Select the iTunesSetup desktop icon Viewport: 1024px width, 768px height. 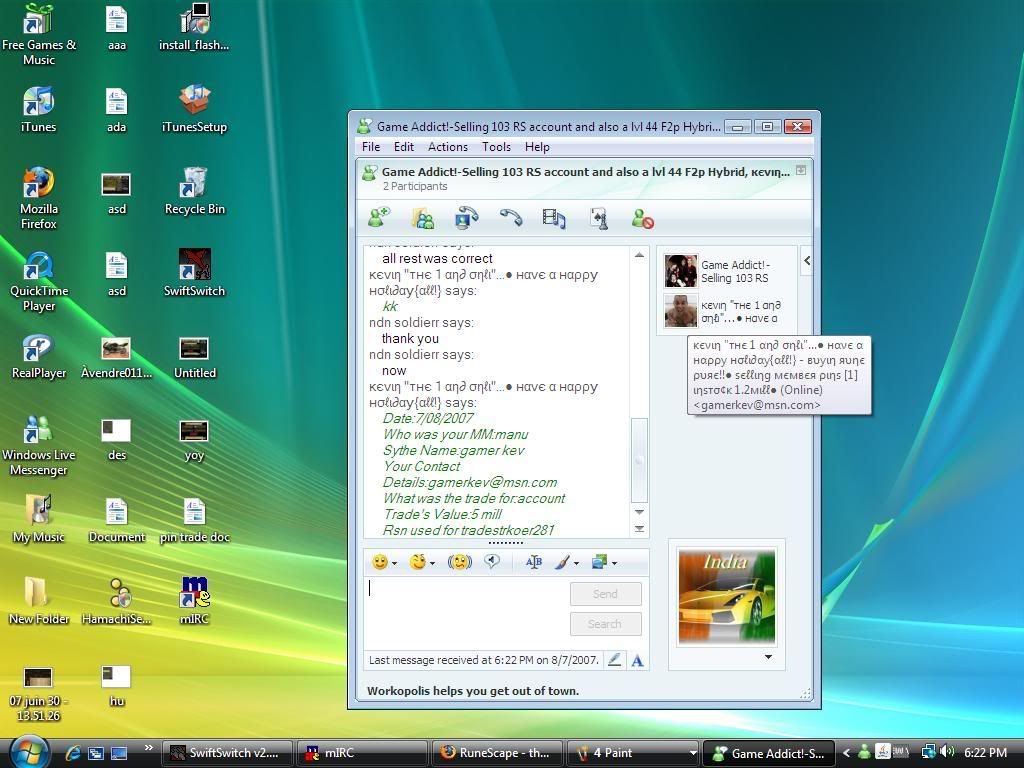(x=195, y=109)
